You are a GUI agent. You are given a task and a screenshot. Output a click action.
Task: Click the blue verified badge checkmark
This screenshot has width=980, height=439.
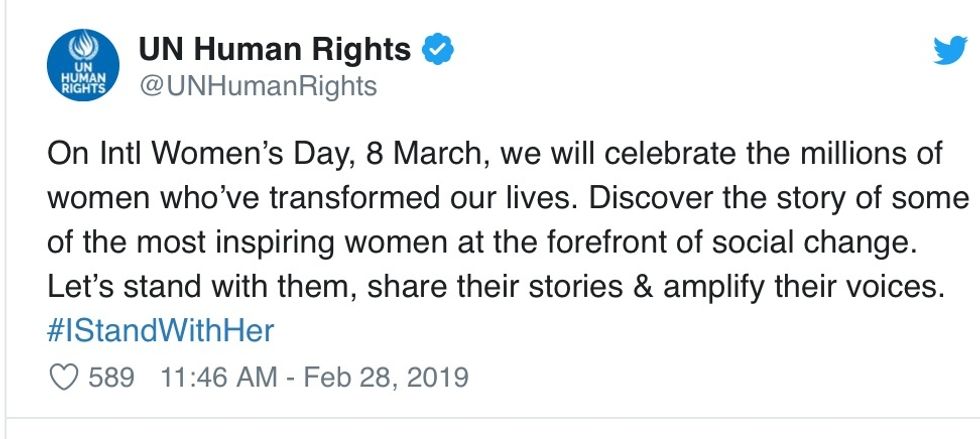(439, 50)
